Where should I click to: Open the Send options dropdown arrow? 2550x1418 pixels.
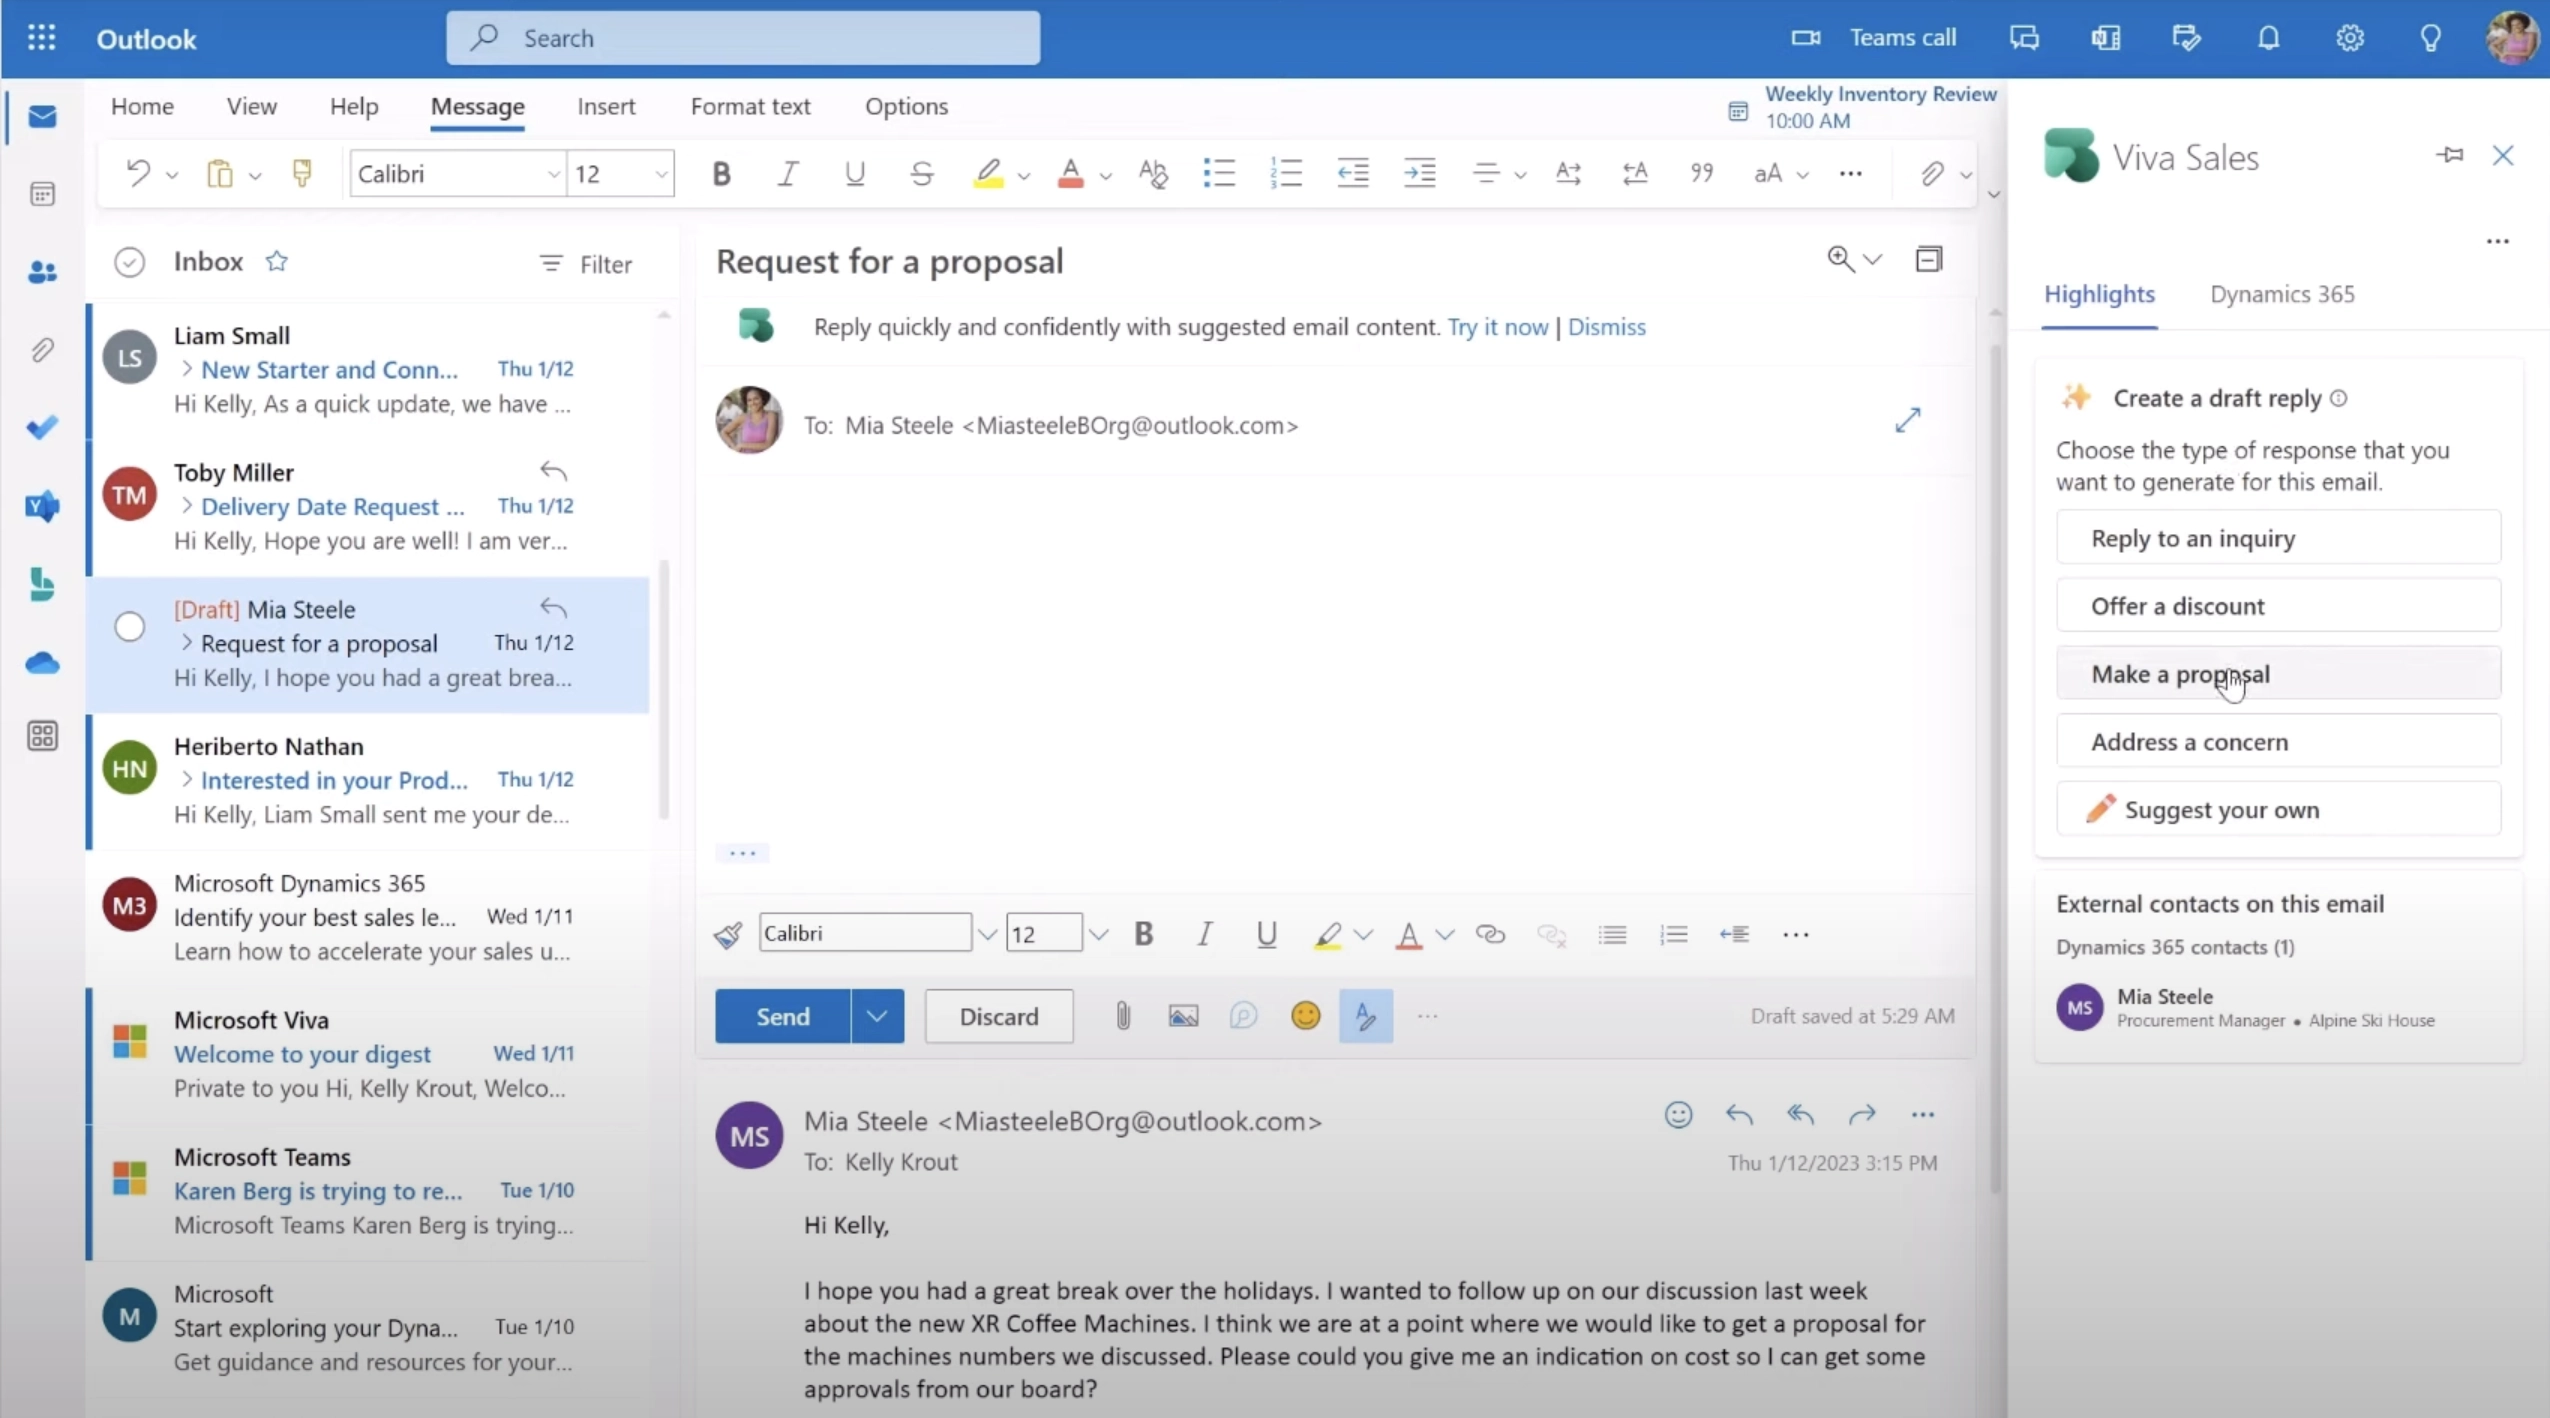pyautogui.click(x=877, y=1016)
